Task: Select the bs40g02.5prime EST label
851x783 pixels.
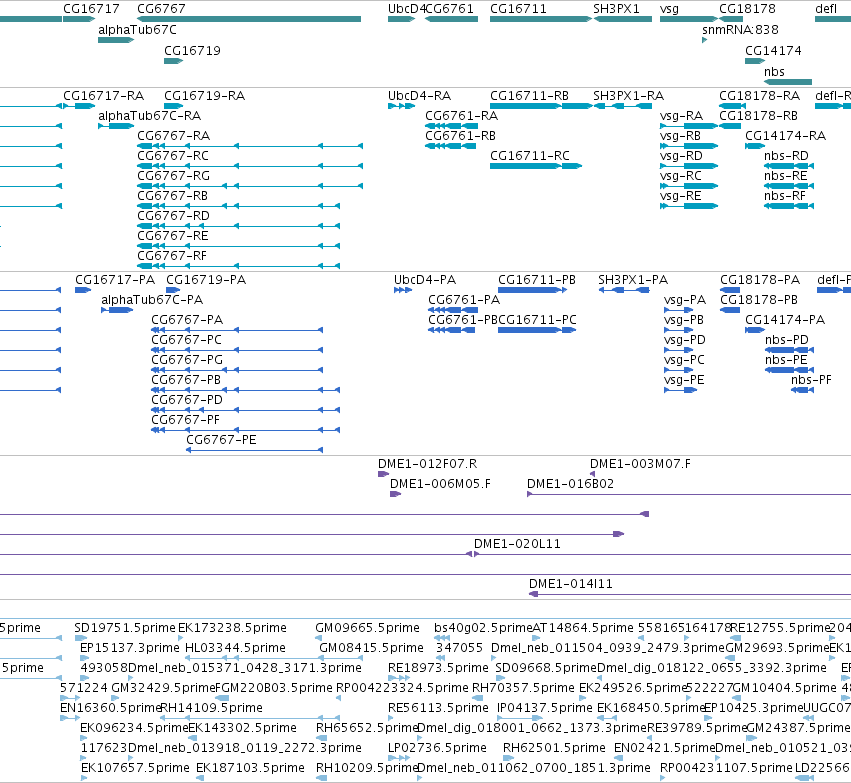Action: click(482, 628)
